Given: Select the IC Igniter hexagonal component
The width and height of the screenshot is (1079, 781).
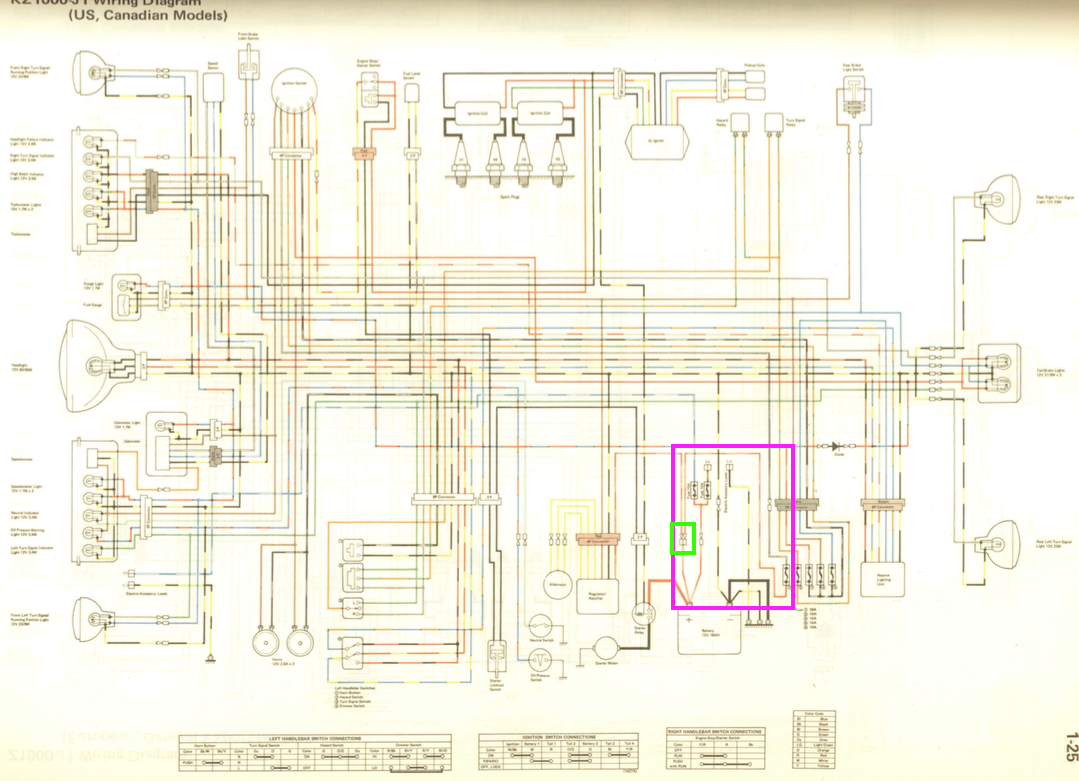Looking at the screenshot, I should click(655, 139).
